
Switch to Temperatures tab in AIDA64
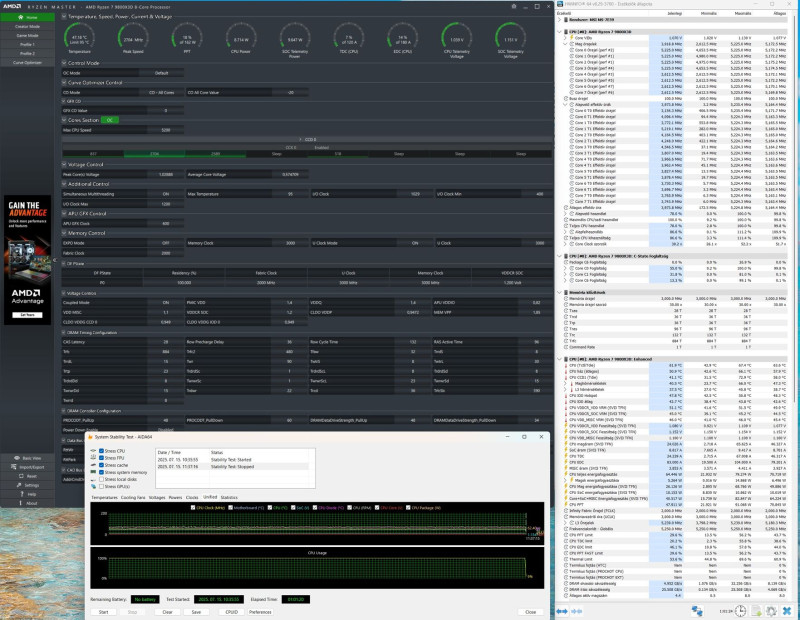pos(104,498)
